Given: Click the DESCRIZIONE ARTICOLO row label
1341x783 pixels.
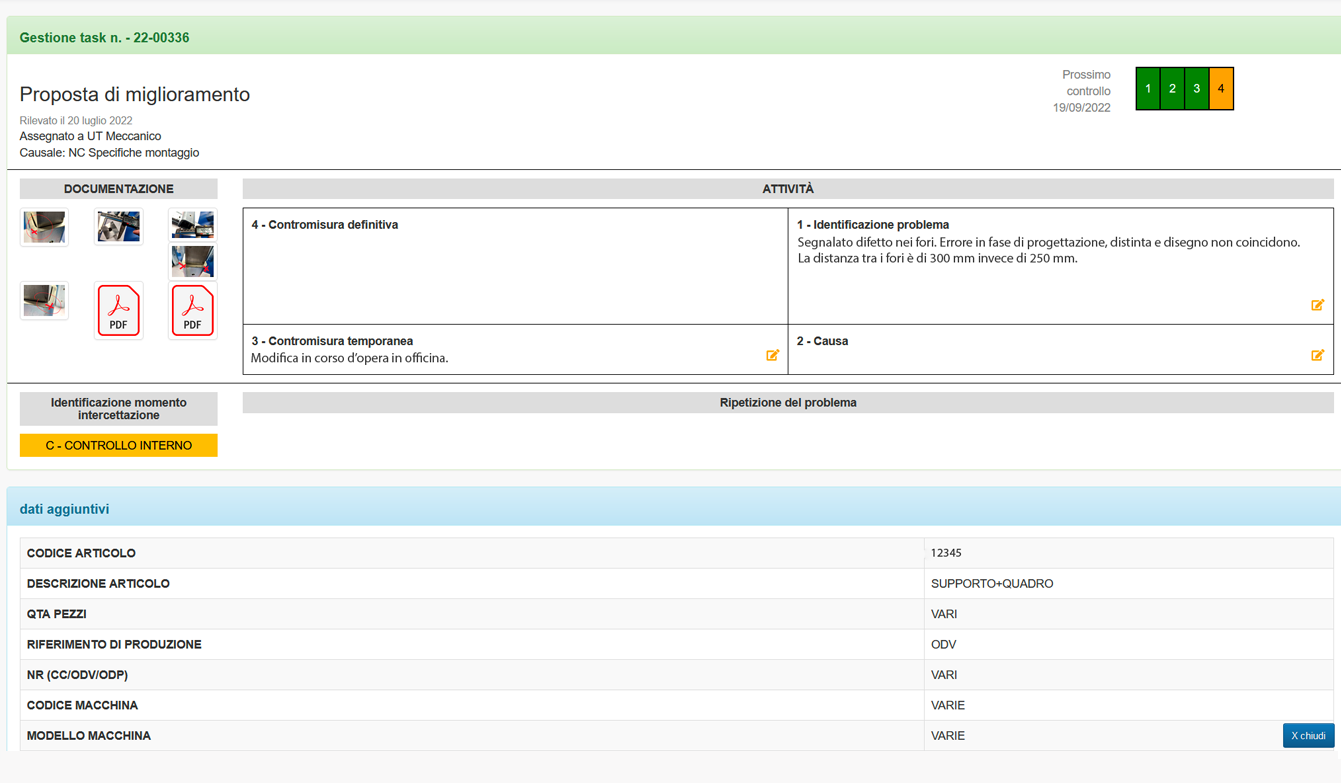Looking at the screenshot, I should [x=98, y=584].
